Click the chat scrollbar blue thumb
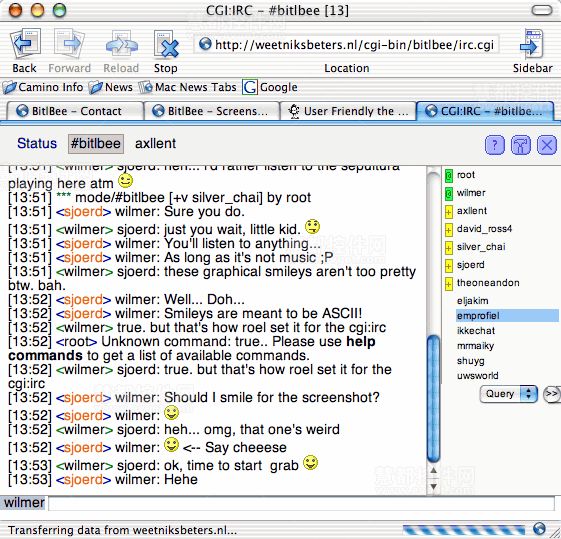This screenshot has width=561, height=539. pos(434,399)
